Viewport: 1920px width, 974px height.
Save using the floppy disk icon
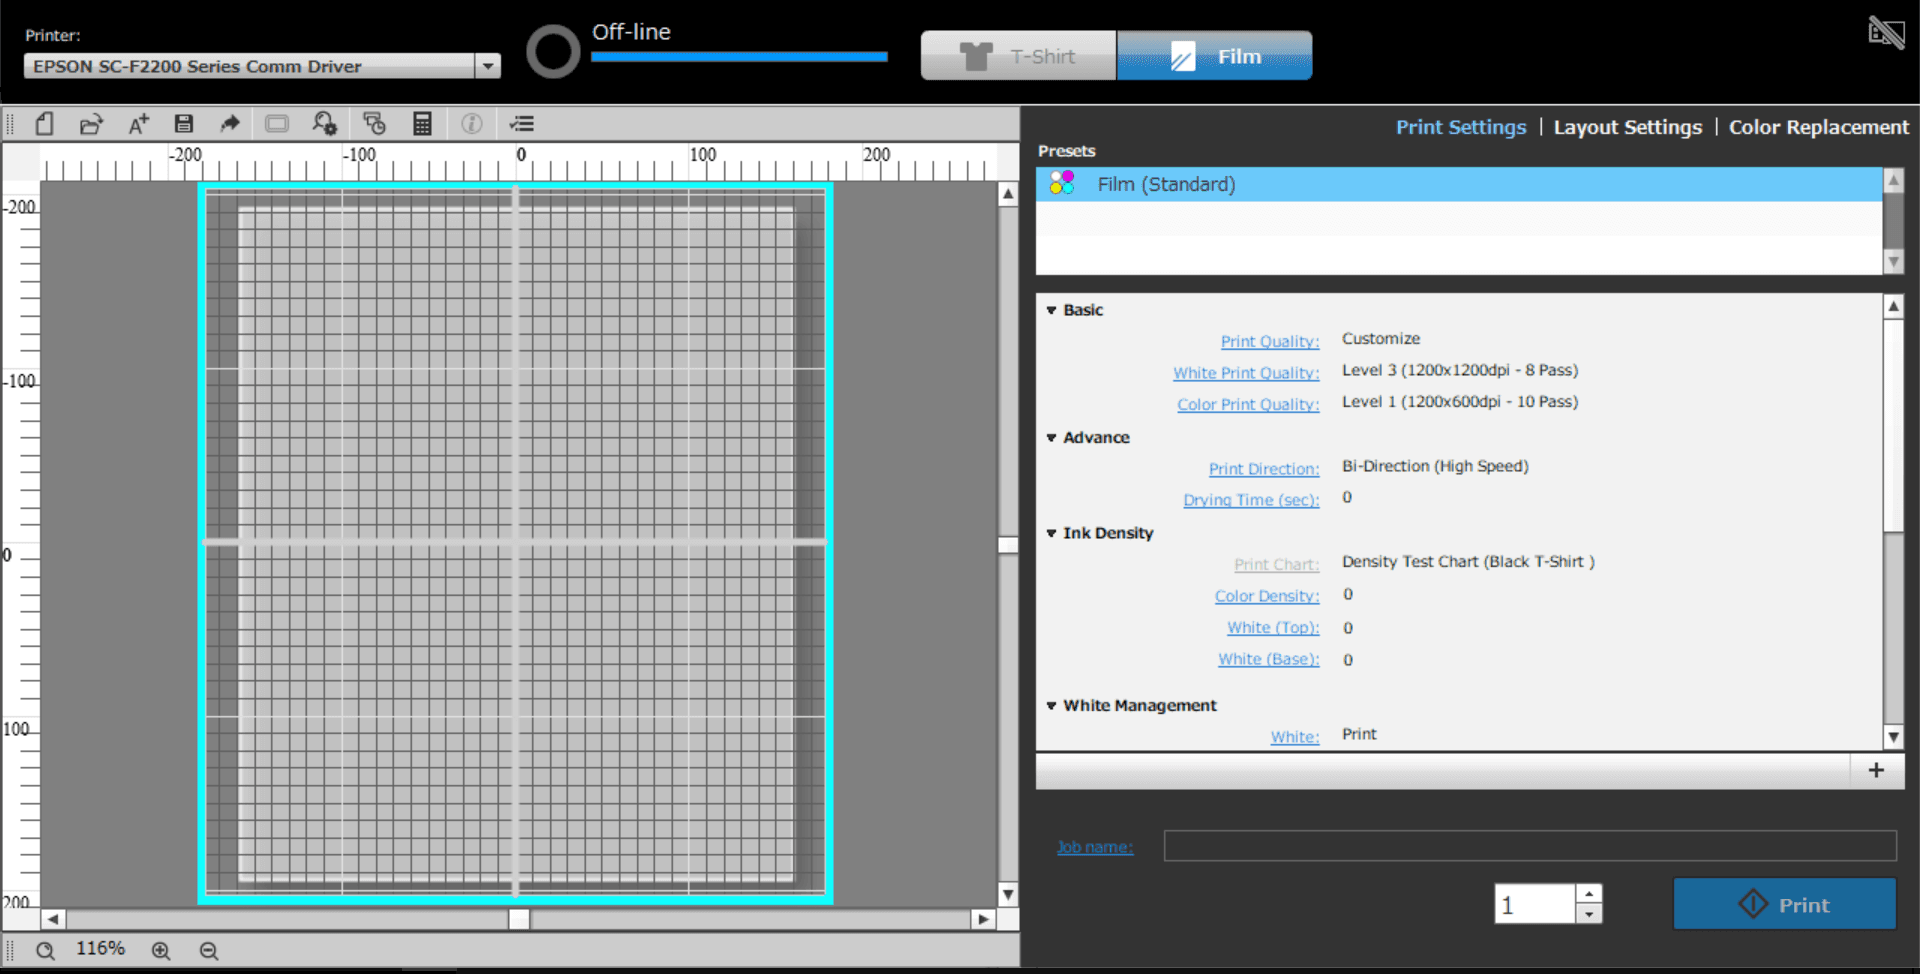coord(183,124)
